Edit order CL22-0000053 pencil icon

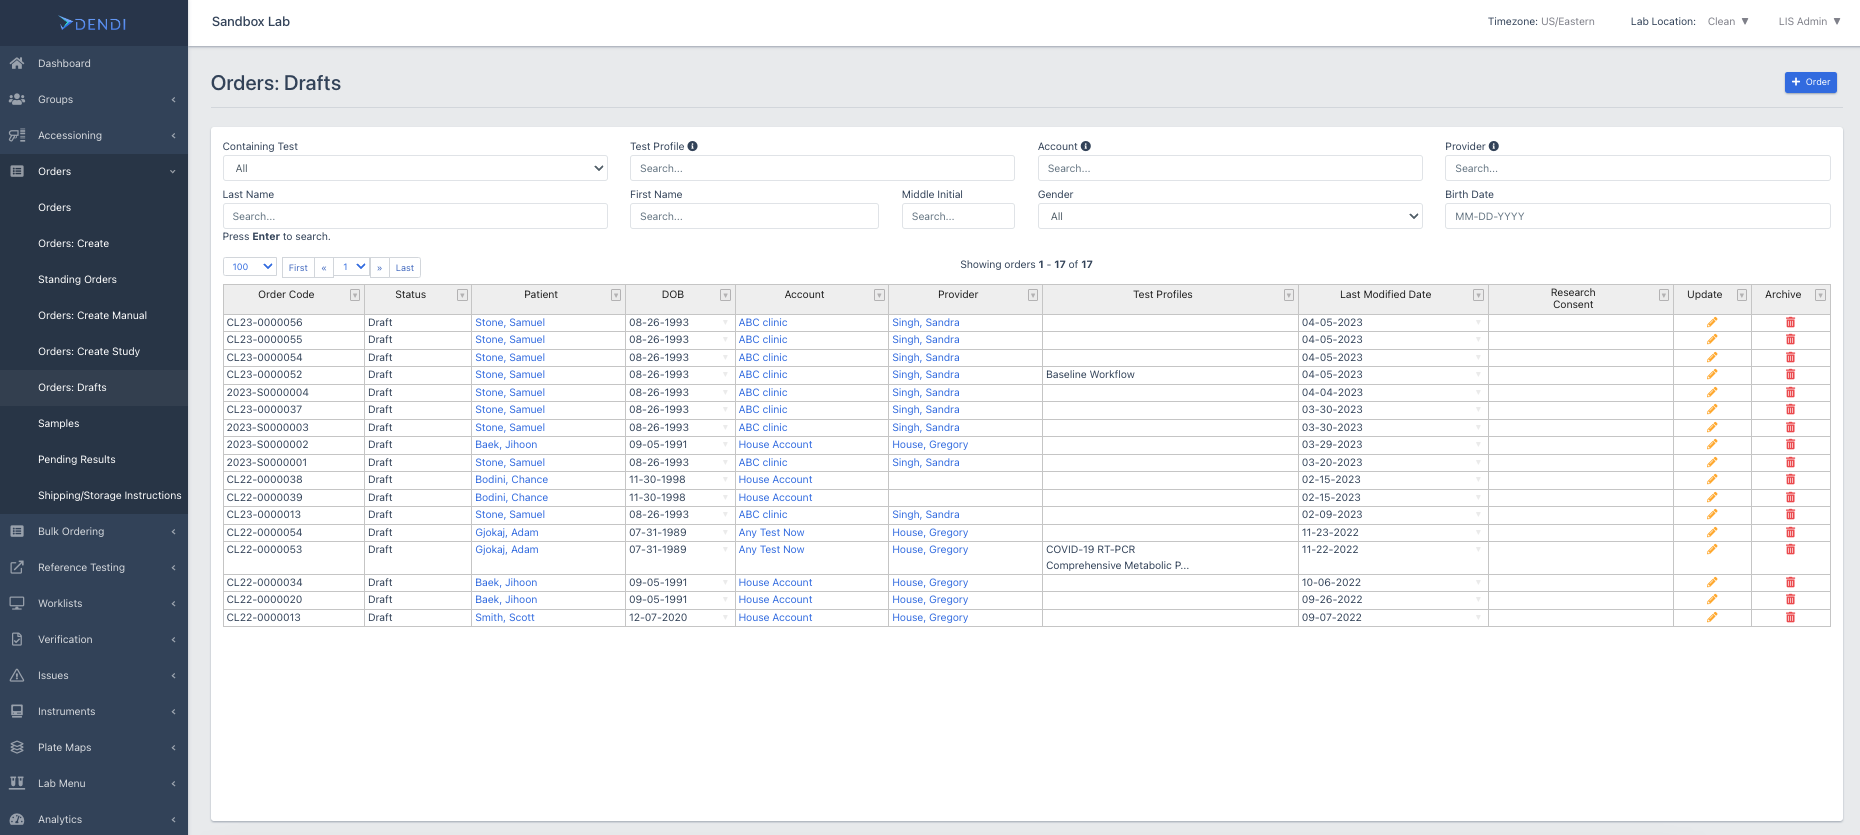pos(1712,549)
